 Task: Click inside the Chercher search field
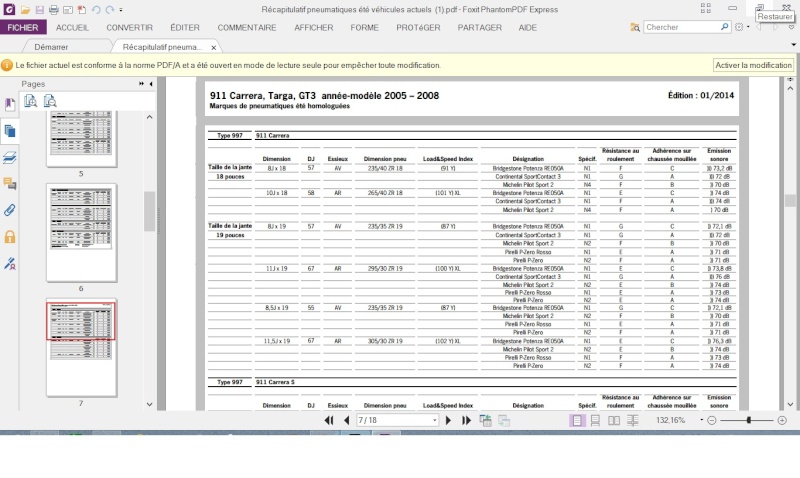pos(682,27)
